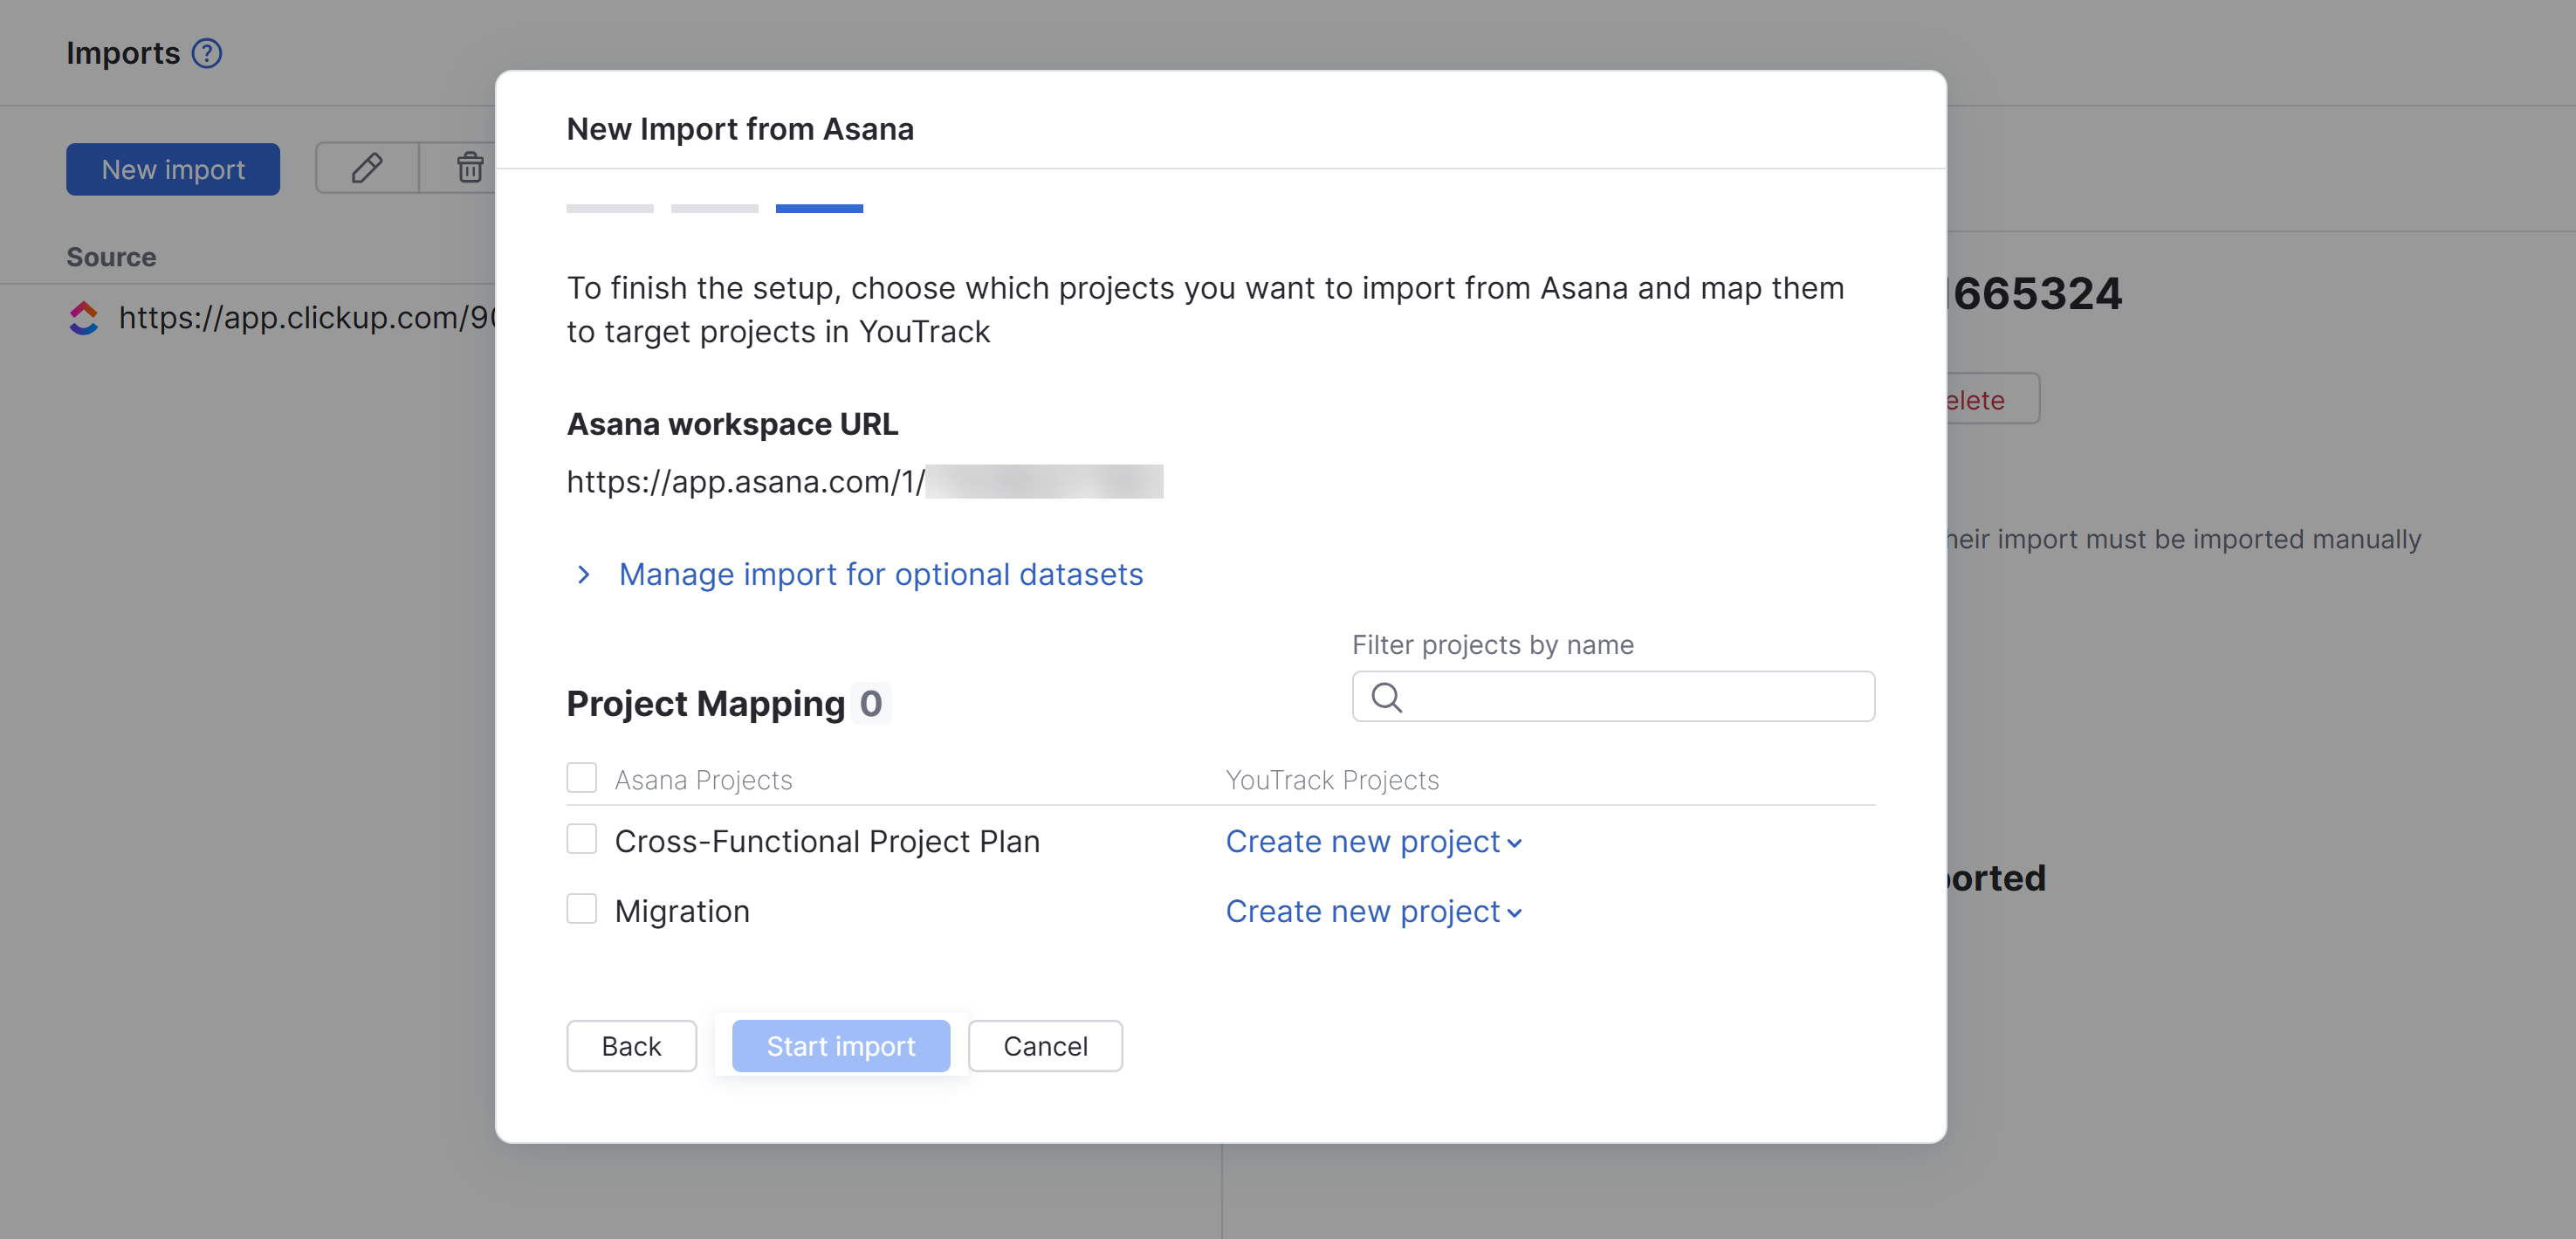
Task: Click the Start import button
Action: tap(841, 1046)
